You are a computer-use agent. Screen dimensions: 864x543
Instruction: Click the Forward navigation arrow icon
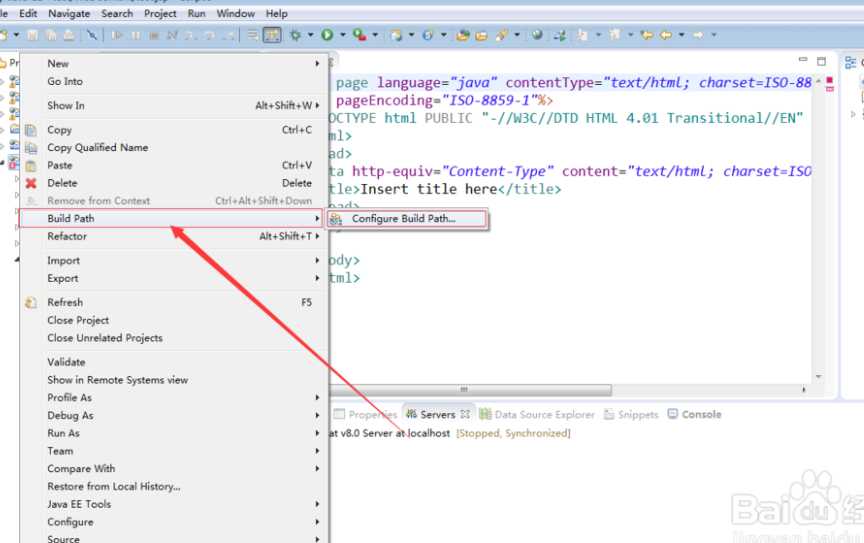point(698,35)
